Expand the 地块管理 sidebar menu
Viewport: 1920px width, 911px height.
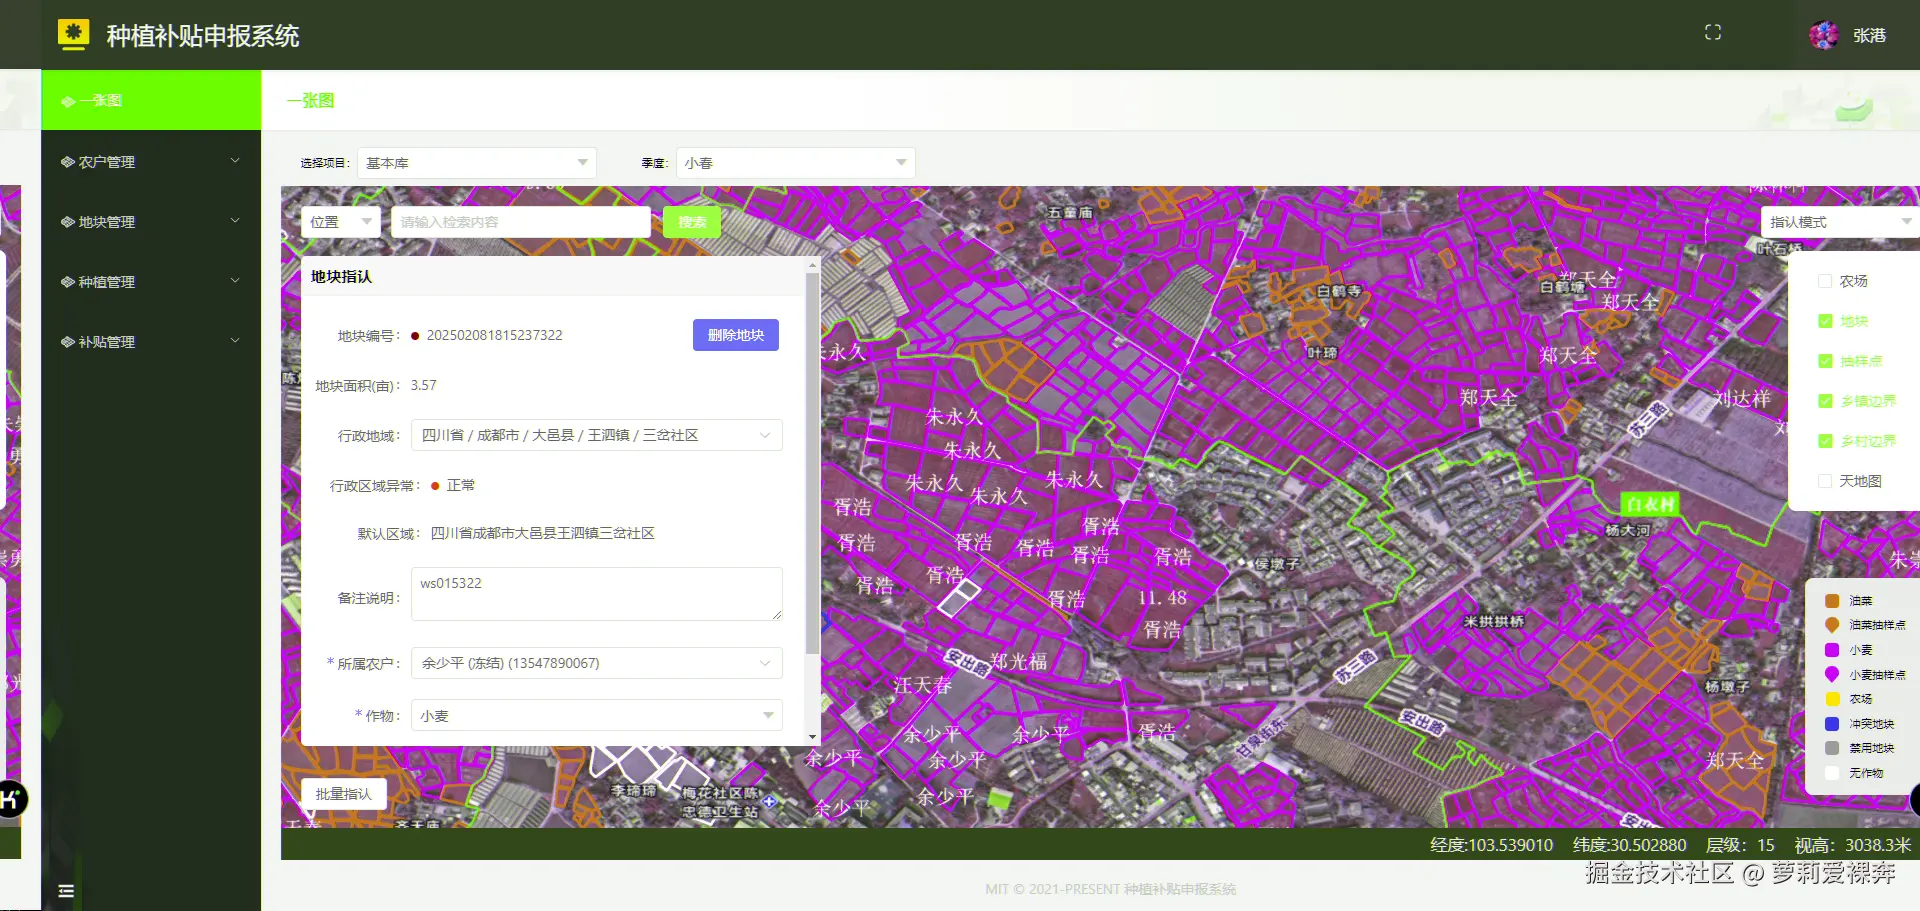151,221
